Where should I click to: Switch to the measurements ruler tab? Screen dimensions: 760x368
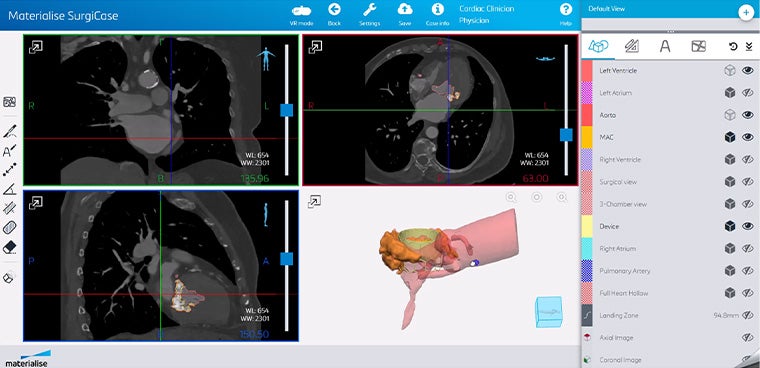[632, 46]
